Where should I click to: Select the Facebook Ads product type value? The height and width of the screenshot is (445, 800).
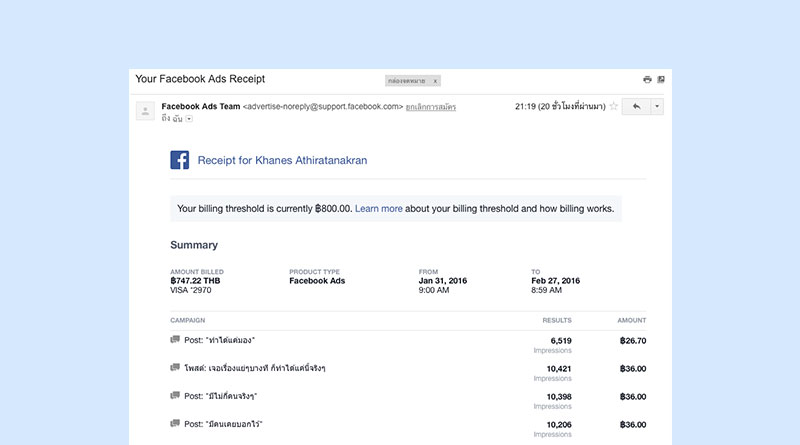[x=317, y=281]
